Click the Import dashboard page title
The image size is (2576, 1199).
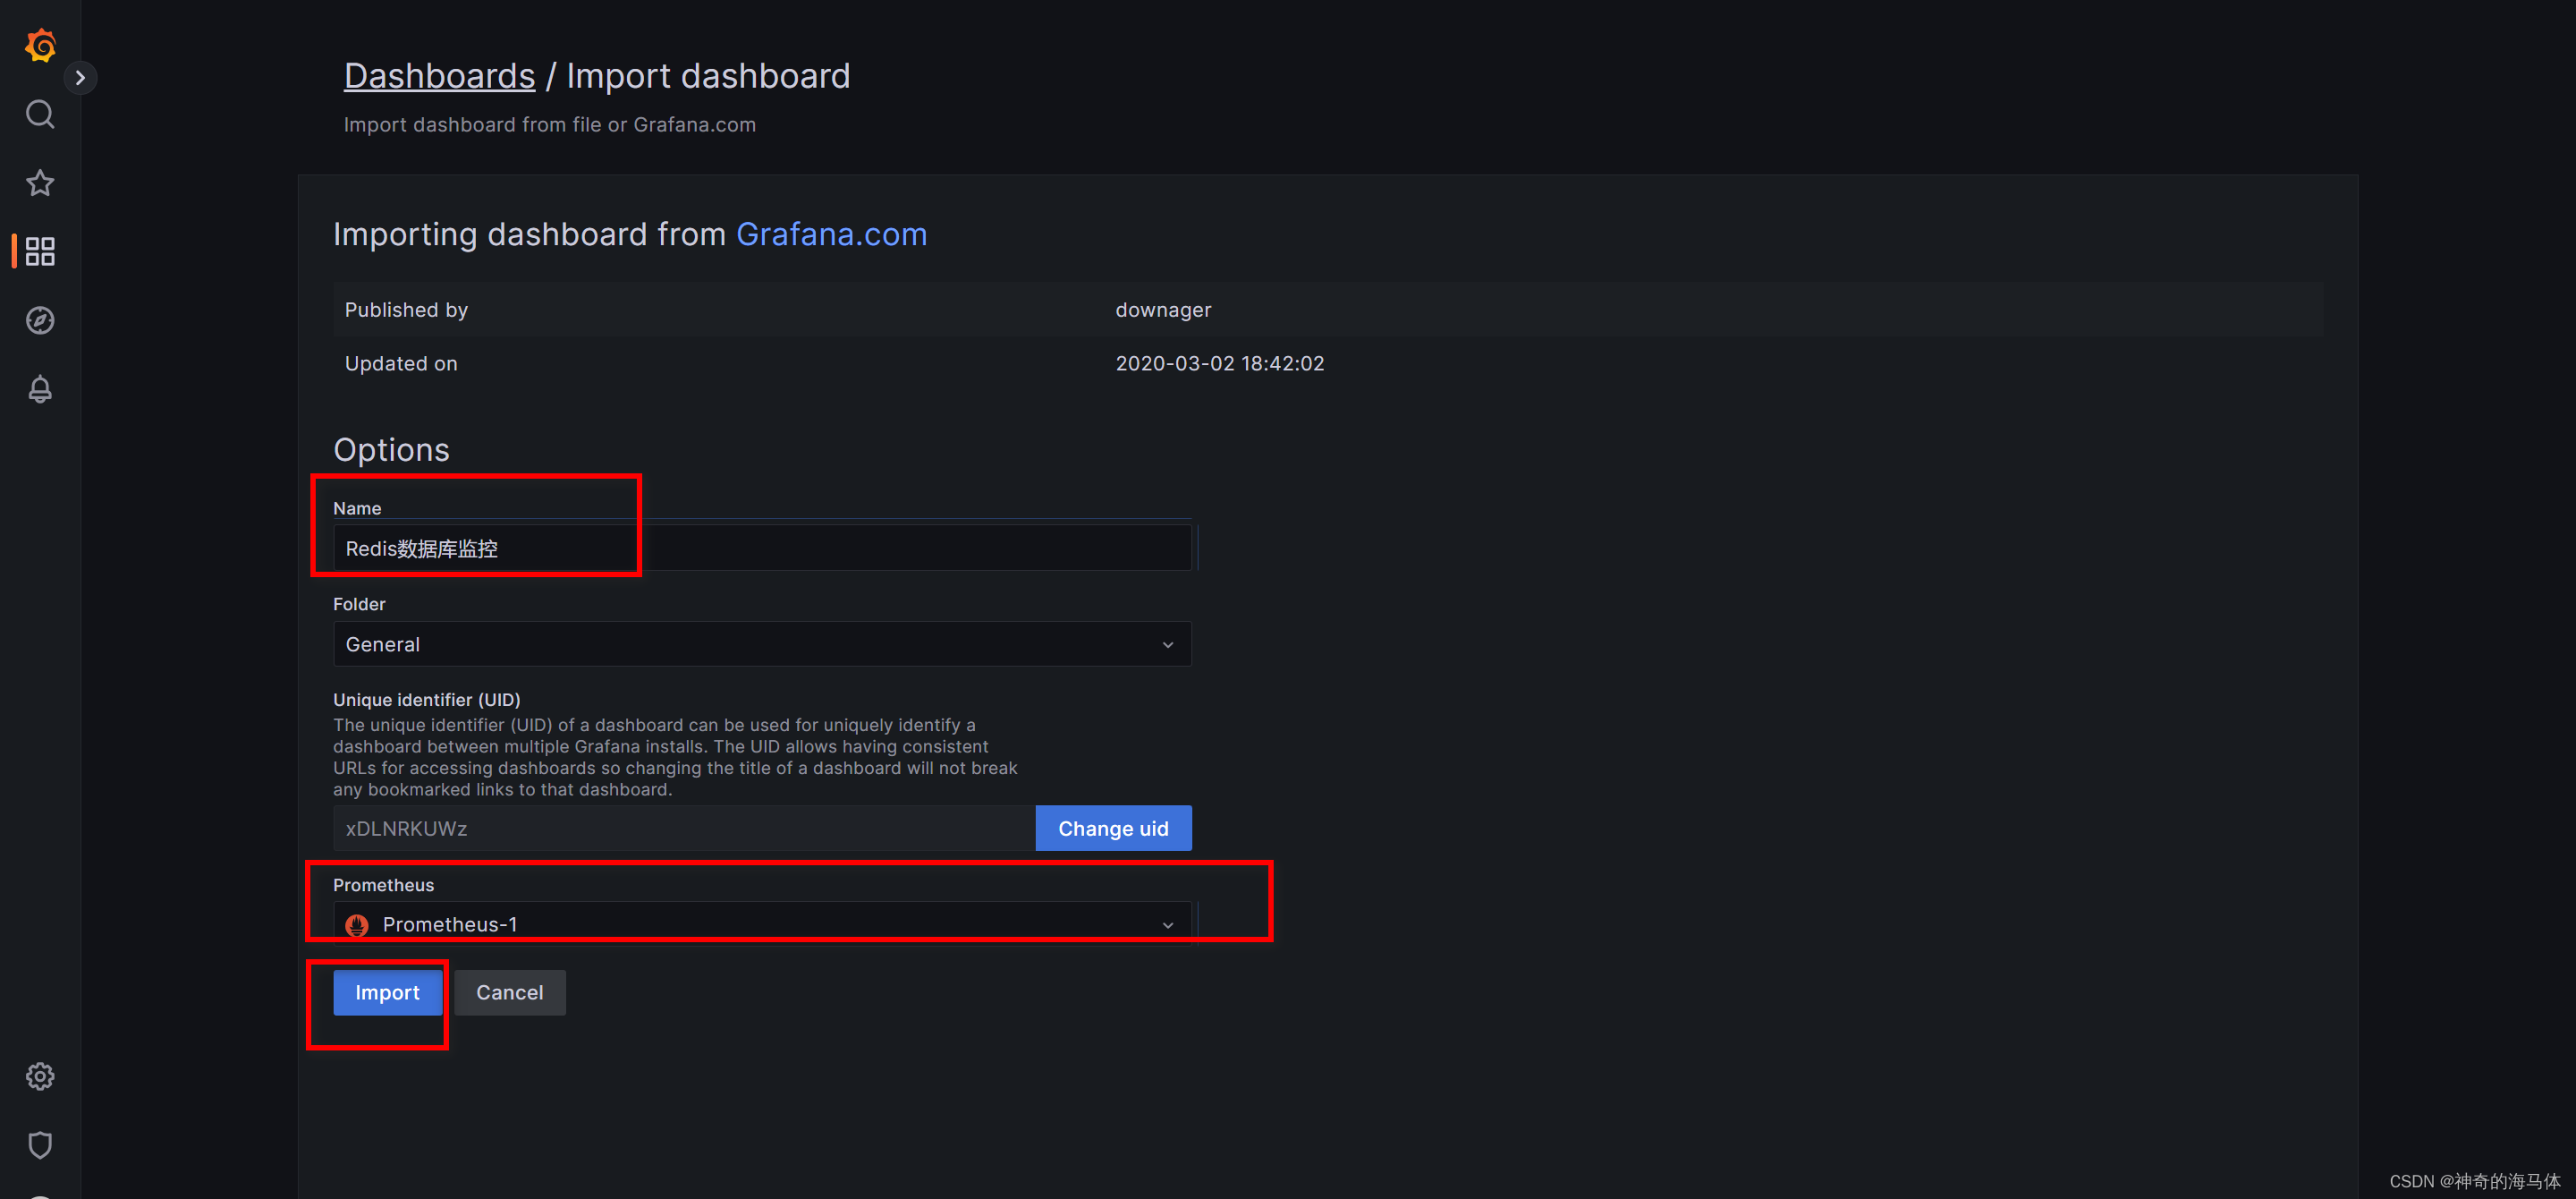pyautogui.click(x=708, y=76)
